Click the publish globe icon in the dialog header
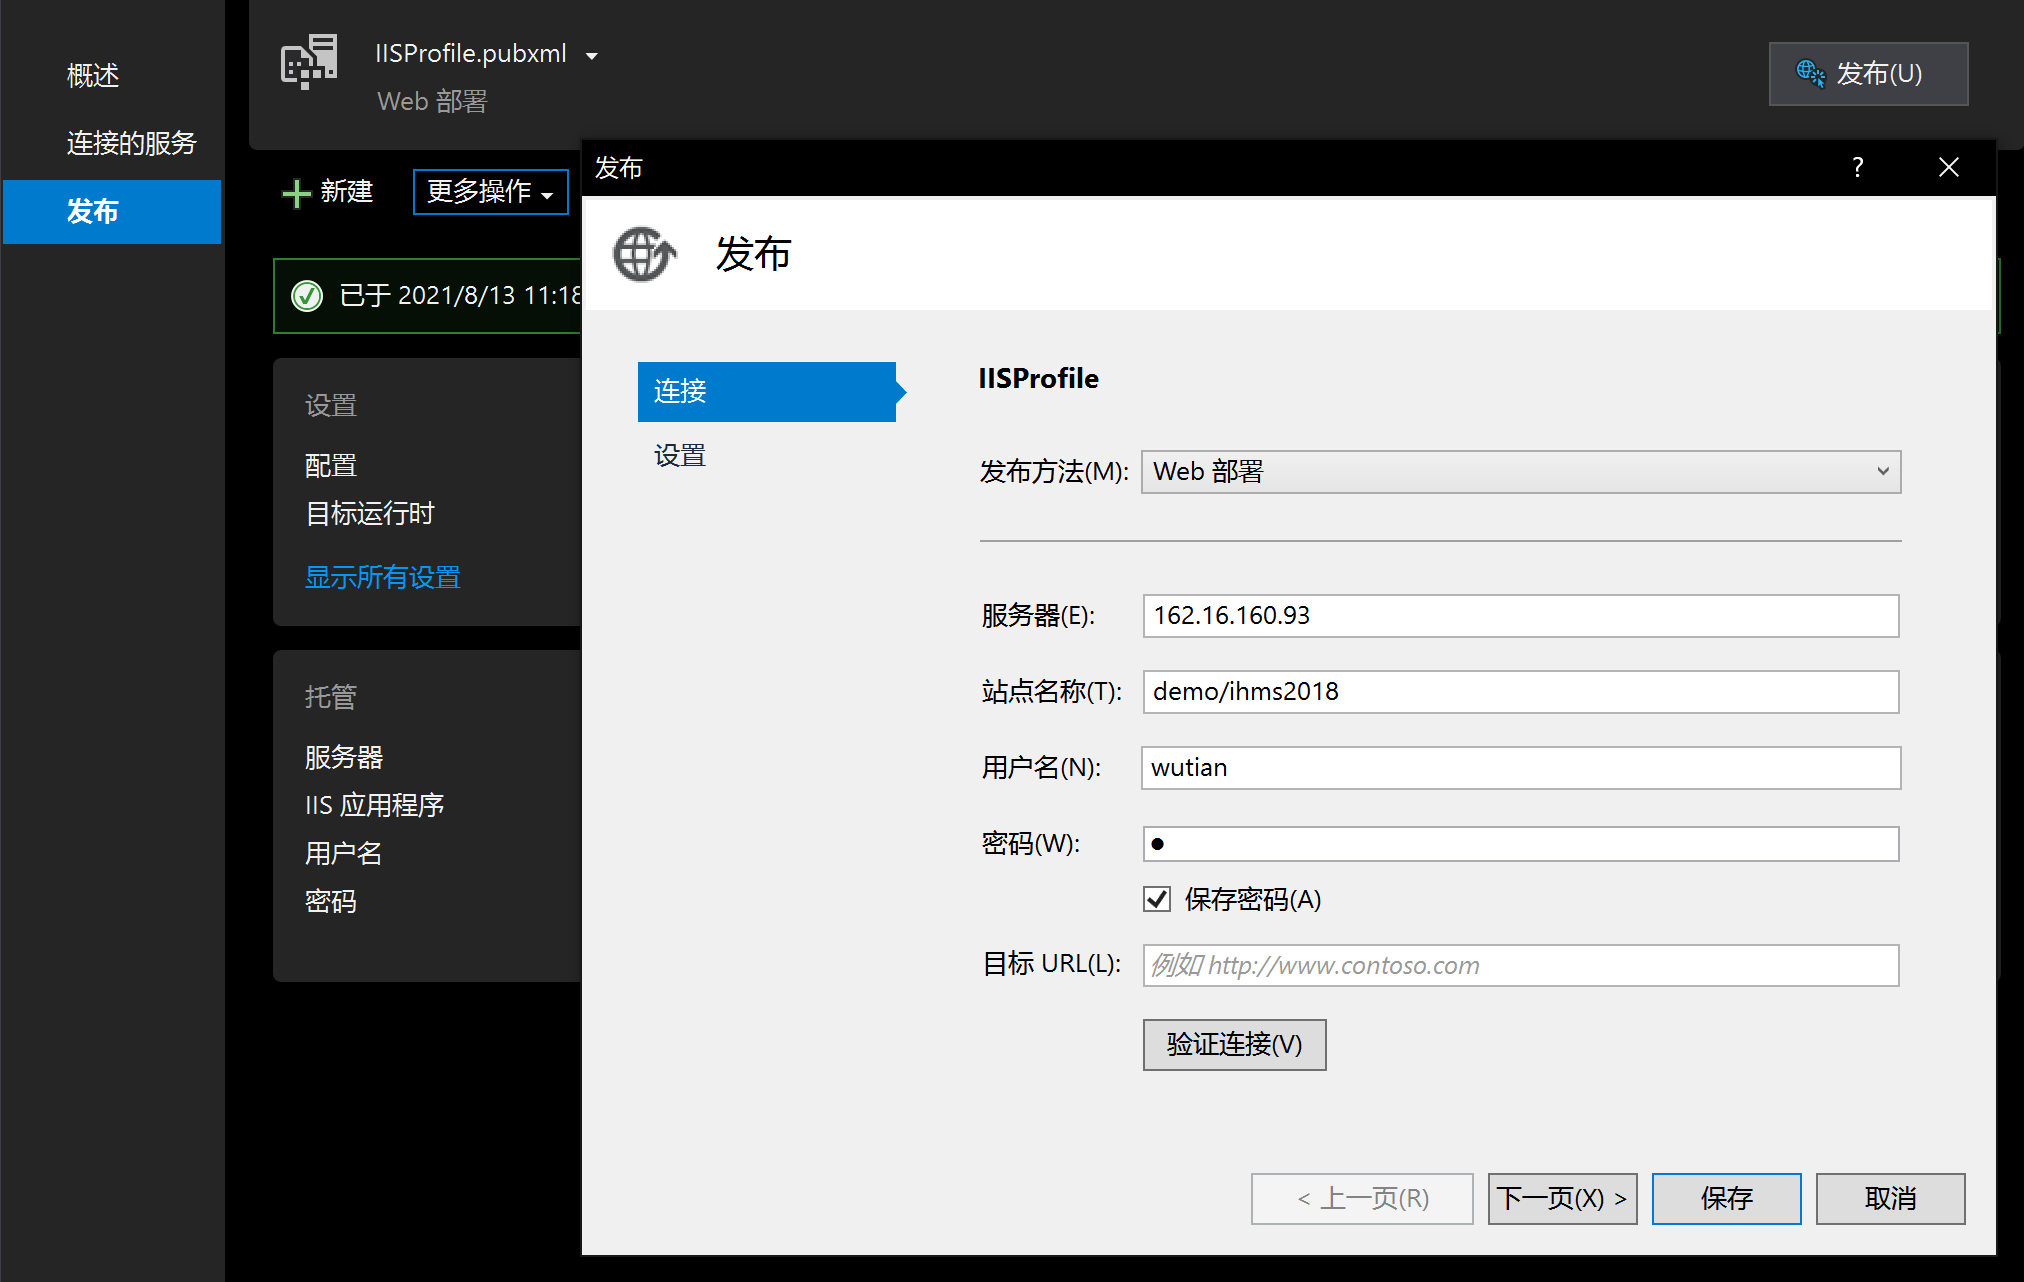 644,254
